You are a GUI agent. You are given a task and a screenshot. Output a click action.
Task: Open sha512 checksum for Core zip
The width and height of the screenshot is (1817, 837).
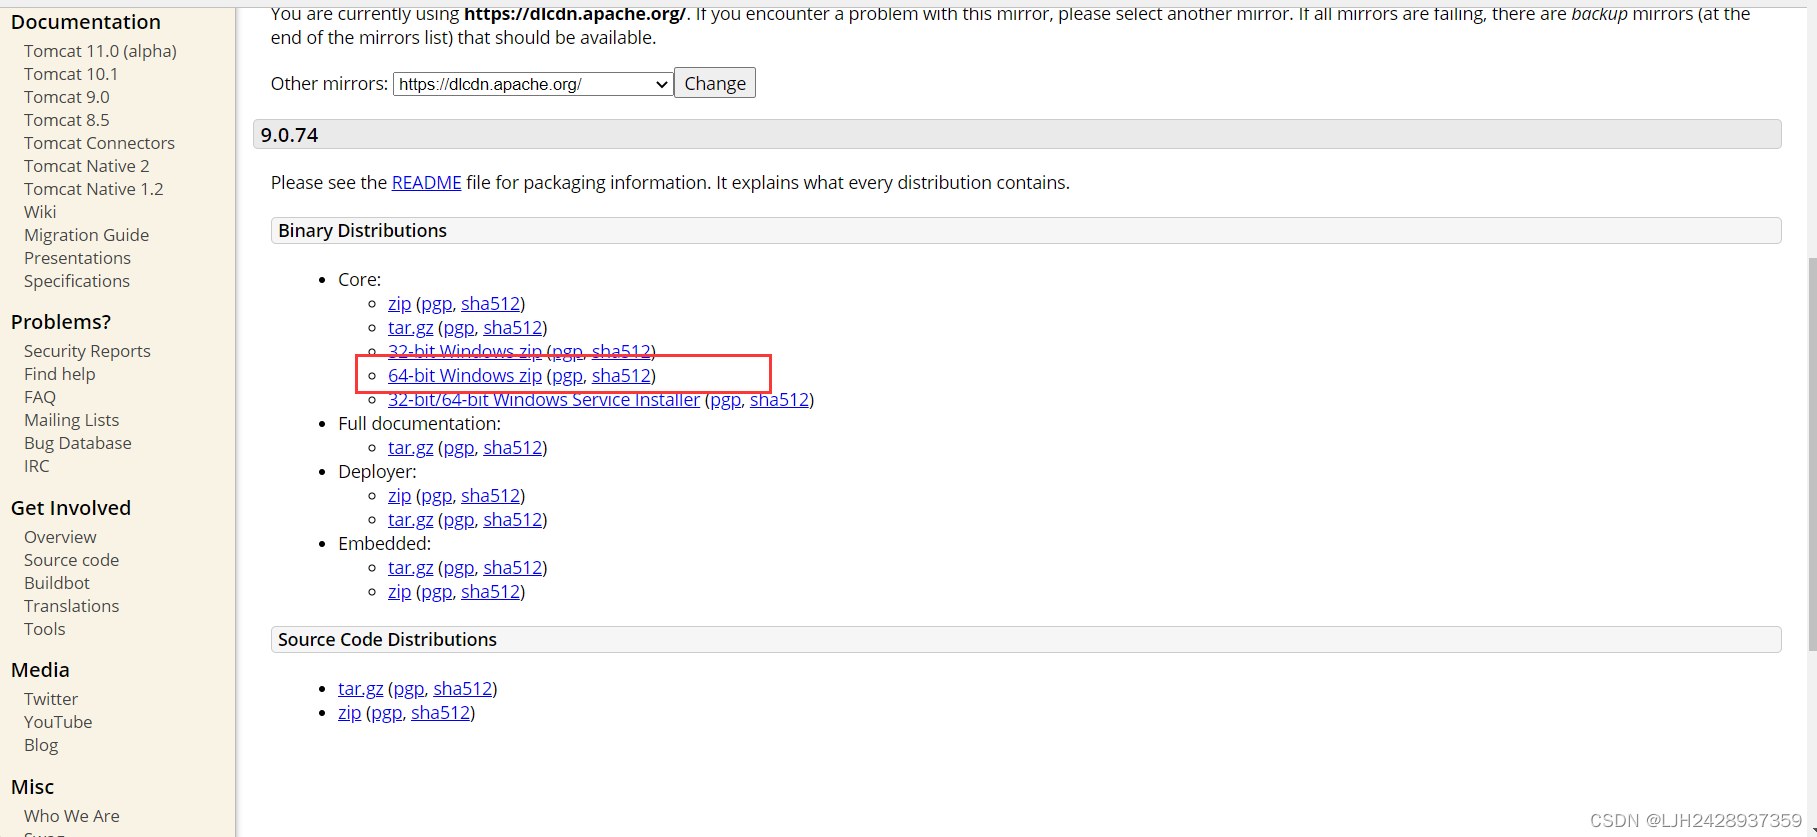(x=491, y=304)
